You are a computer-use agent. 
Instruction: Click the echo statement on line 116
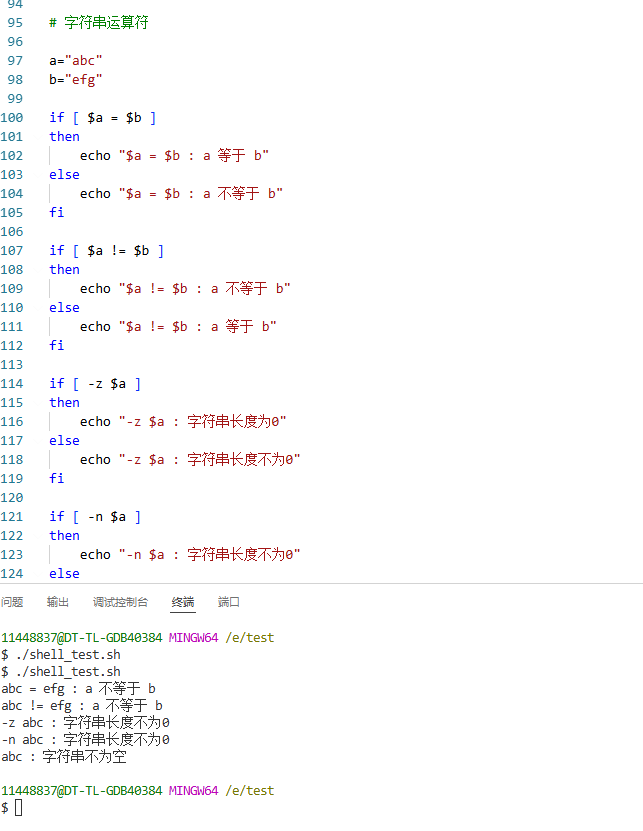pos(183,422)
